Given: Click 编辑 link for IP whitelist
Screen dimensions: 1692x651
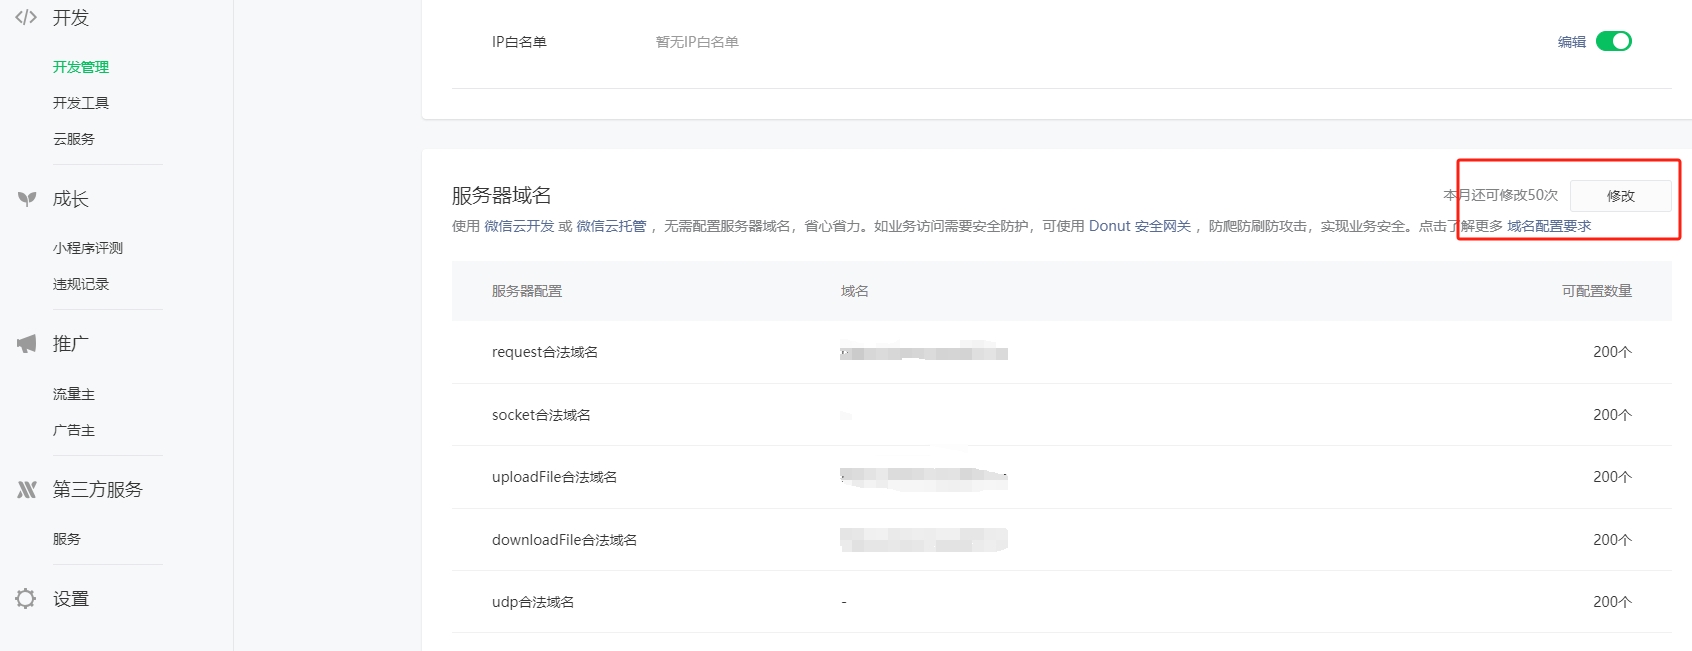Looking at the screenshot, I should 1571,42.
